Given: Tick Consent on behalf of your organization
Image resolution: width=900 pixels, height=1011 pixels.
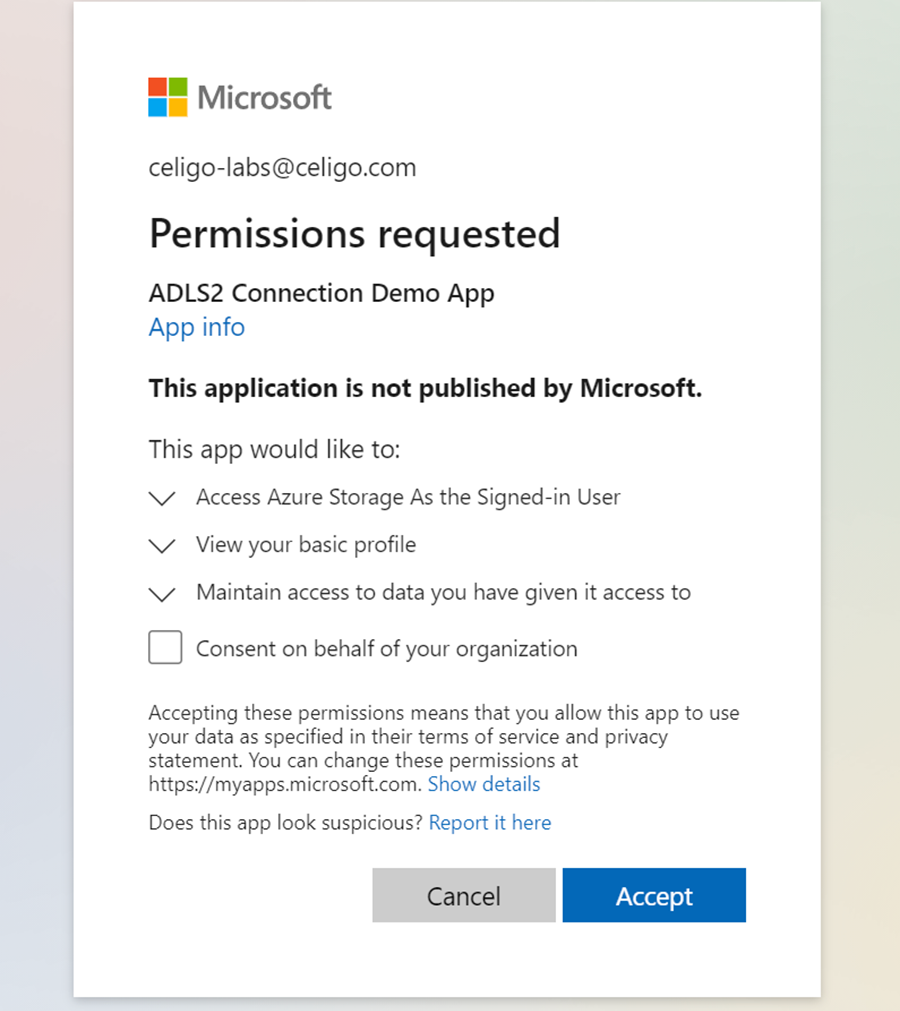Looking at the screenshot, I should point(165,647).
